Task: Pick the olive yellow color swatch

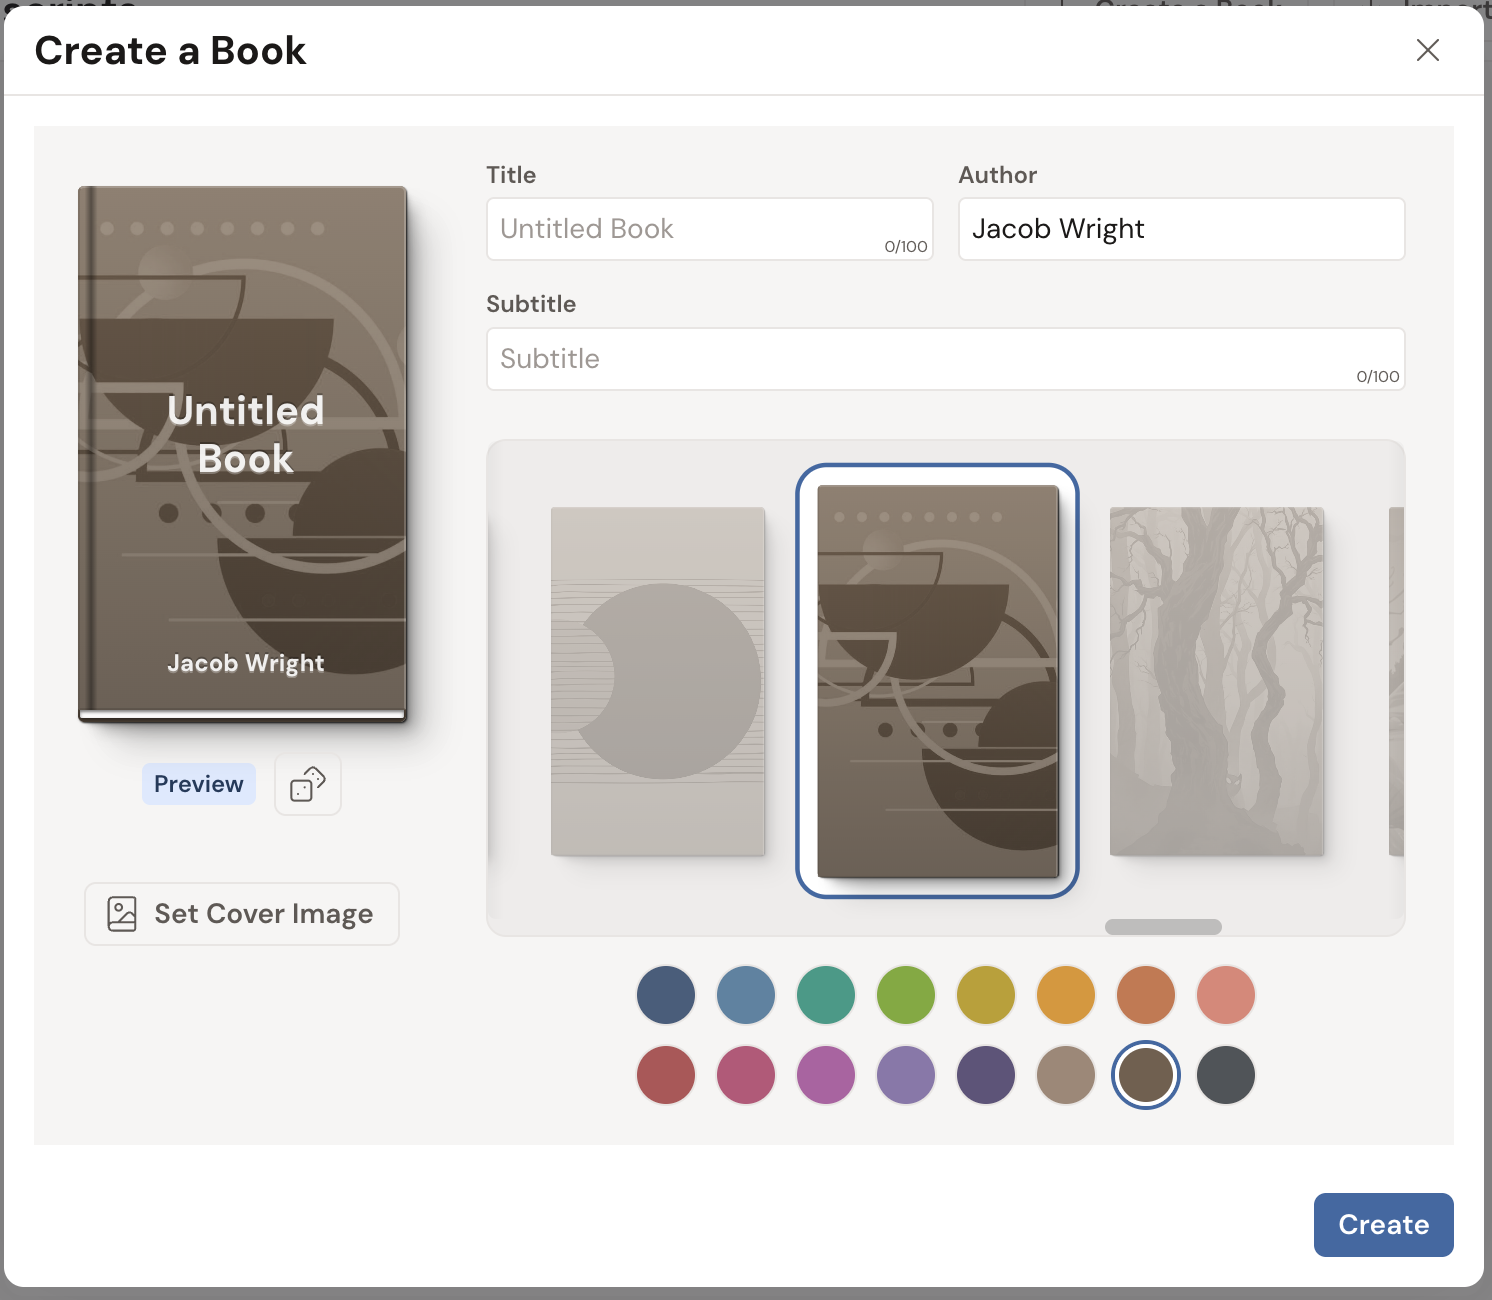Action: coord(986,995)
